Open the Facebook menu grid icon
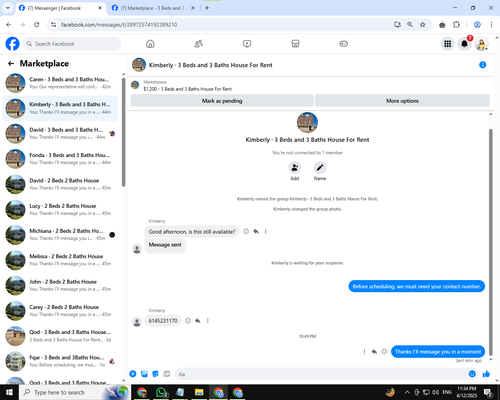 point(448,44)
